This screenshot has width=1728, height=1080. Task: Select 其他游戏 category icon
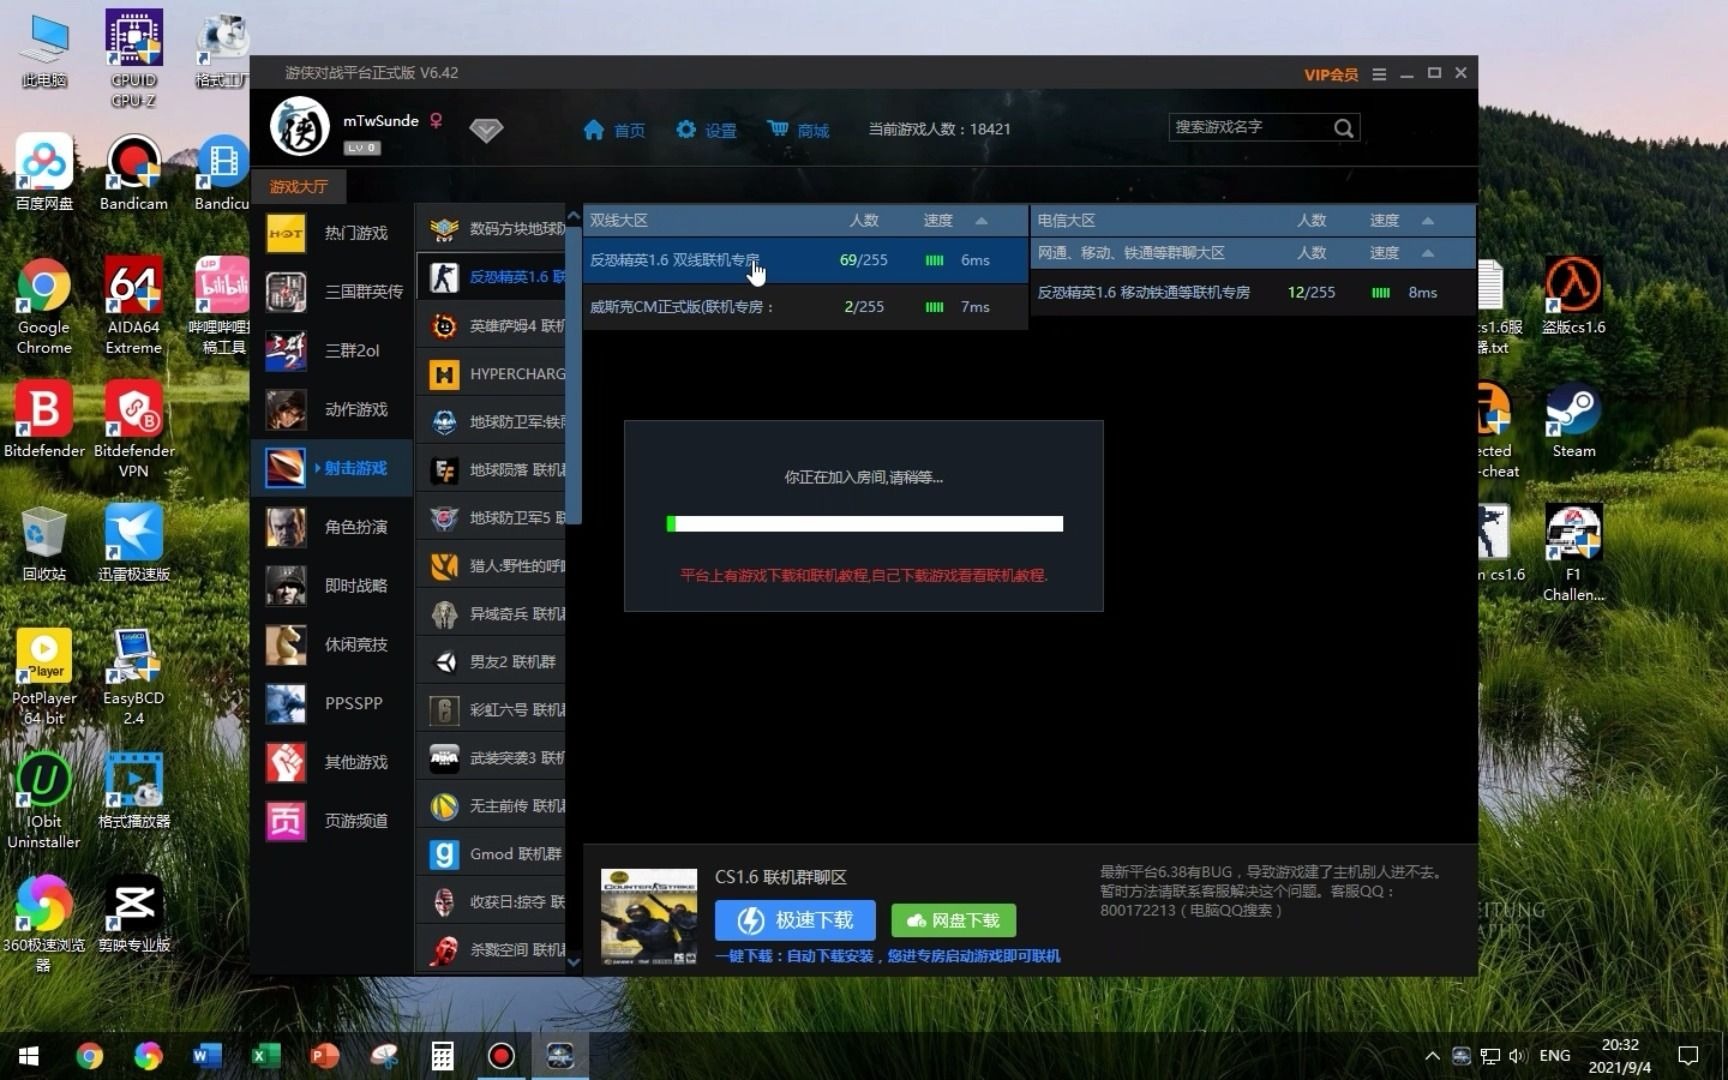pos(286,762)
